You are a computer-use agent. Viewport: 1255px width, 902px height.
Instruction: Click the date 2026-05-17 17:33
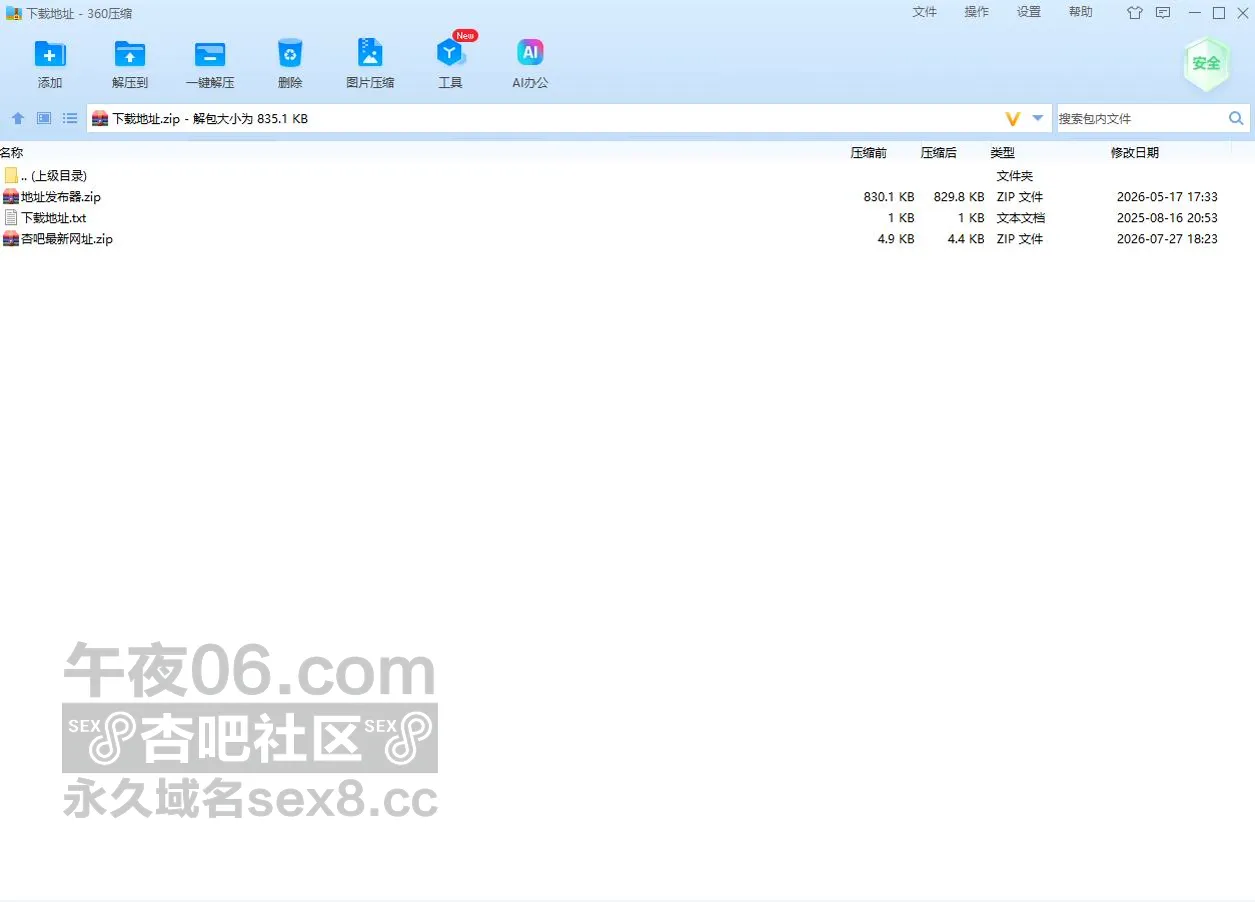point(1167,197)
